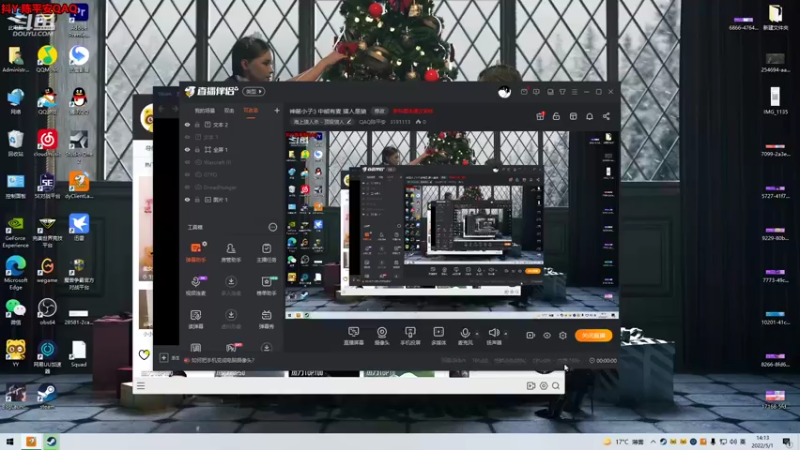
Task: Open the 弹幕秀 tool
Action: coord(266,319)
